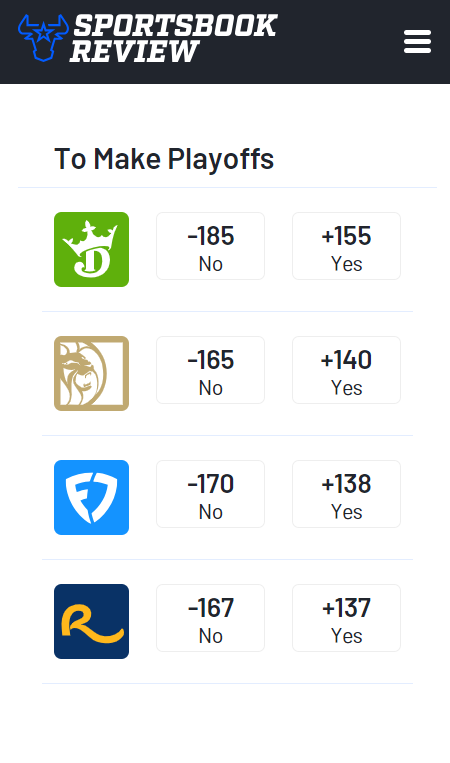
Task: Select BetRivers +137 Yes odds
Action: pos(346,618)
